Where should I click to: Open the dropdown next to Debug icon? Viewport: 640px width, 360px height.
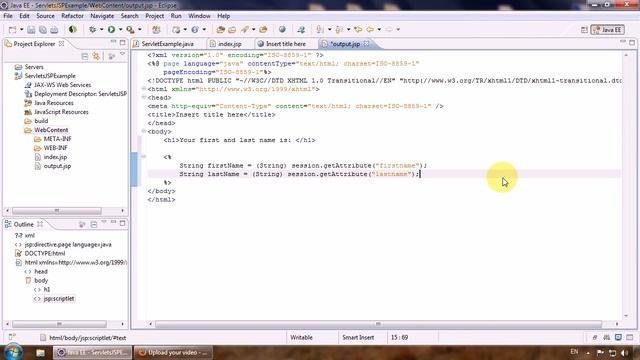click(x=102, y=29)
